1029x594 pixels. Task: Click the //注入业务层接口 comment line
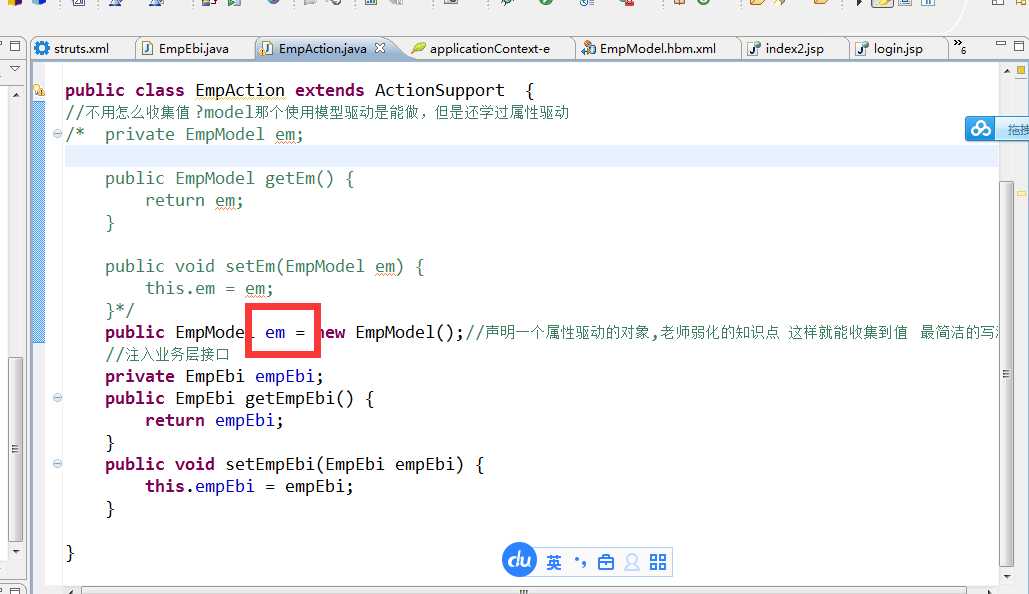click(x=167, y=354)
